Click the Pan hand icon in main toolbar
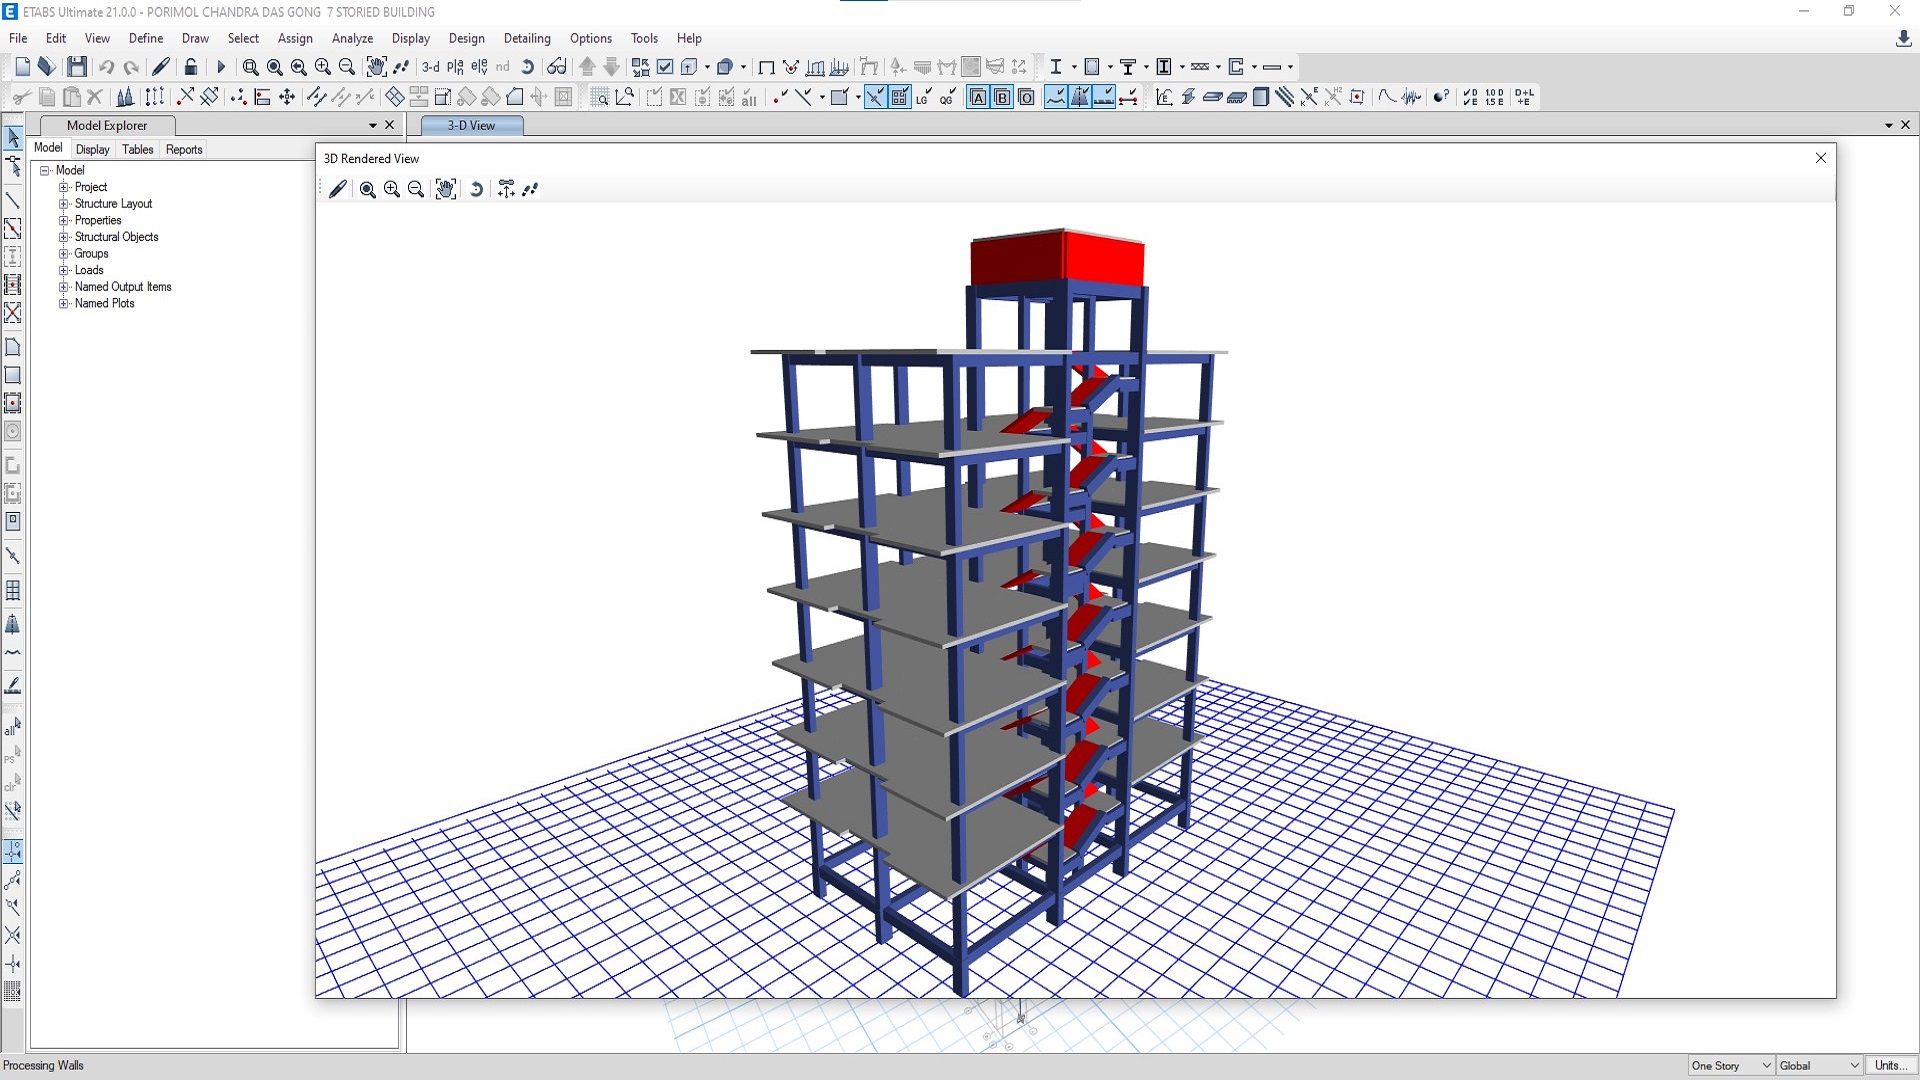1920x1080 pixels. pyautogui.click(x=376, y=67)
